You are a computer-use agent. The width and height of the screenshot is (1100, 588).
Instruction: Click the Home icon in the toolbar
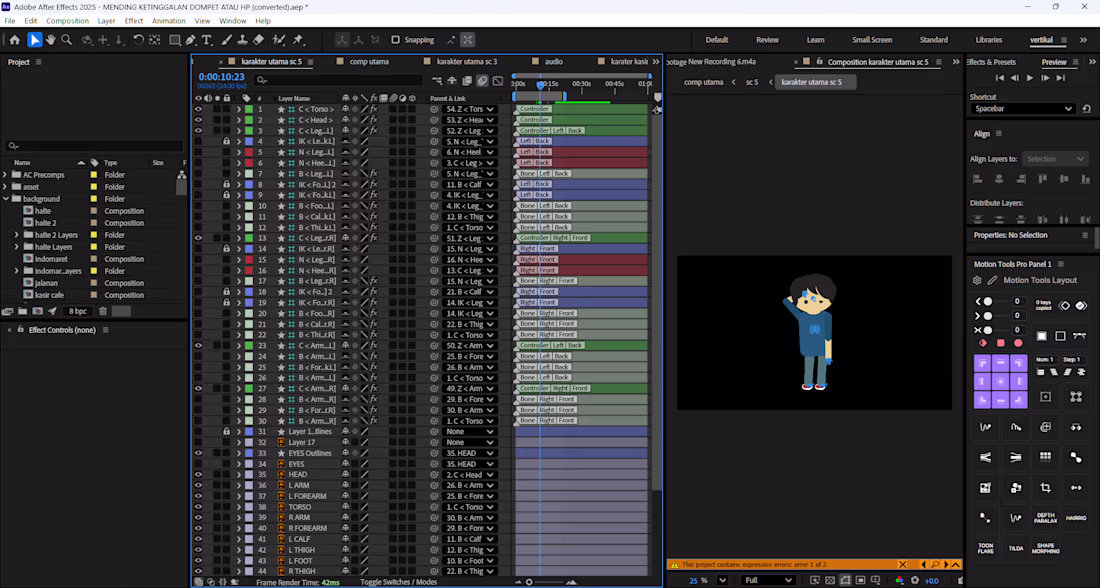14,40
